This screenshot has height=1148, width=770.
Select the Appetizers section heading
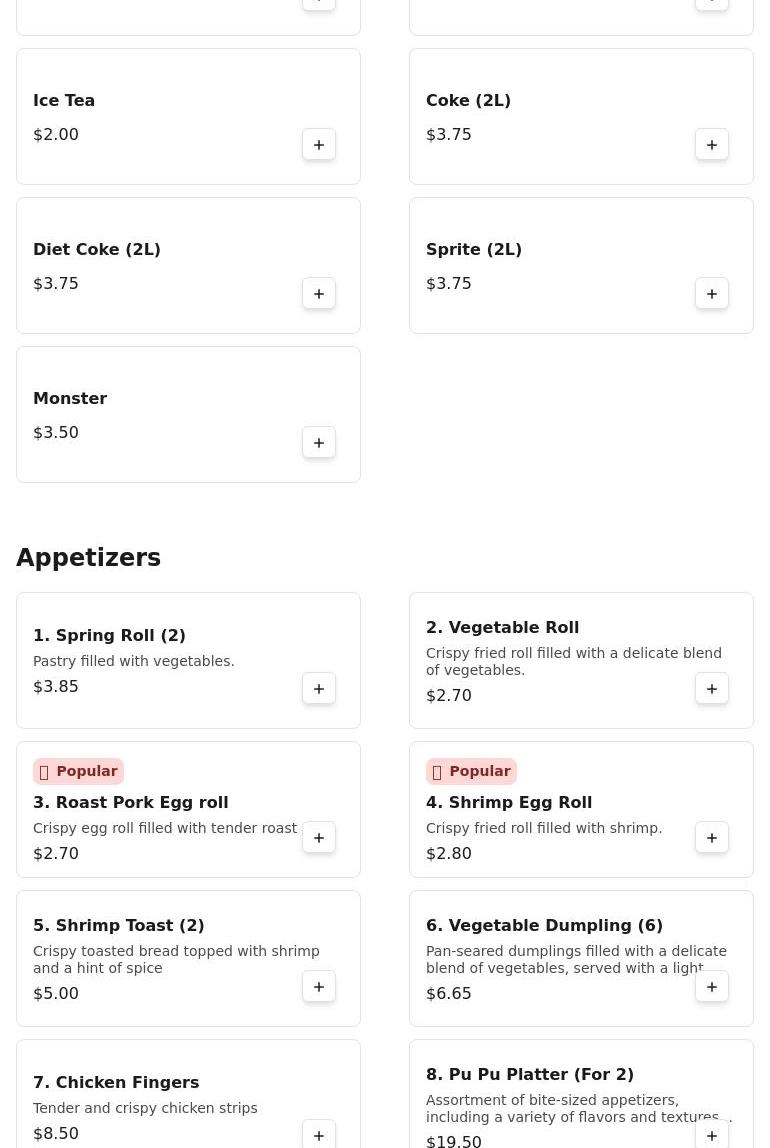tap(89, 557)
